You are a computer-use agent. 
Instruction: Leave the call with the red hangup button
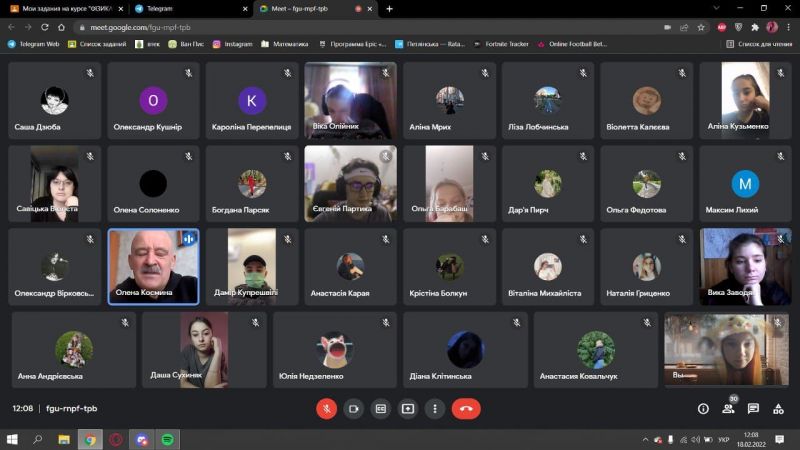tap(466, 409)
